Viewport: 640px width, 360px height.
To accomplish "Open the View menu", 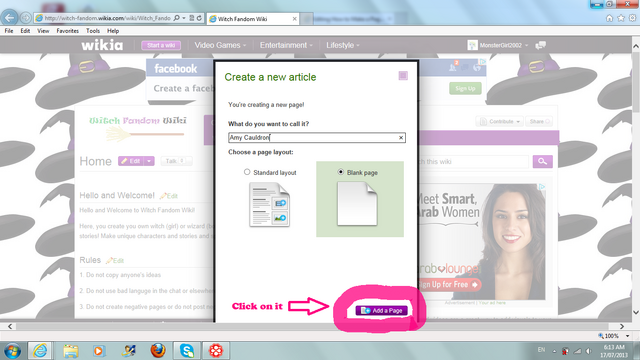I will (43, 31).
